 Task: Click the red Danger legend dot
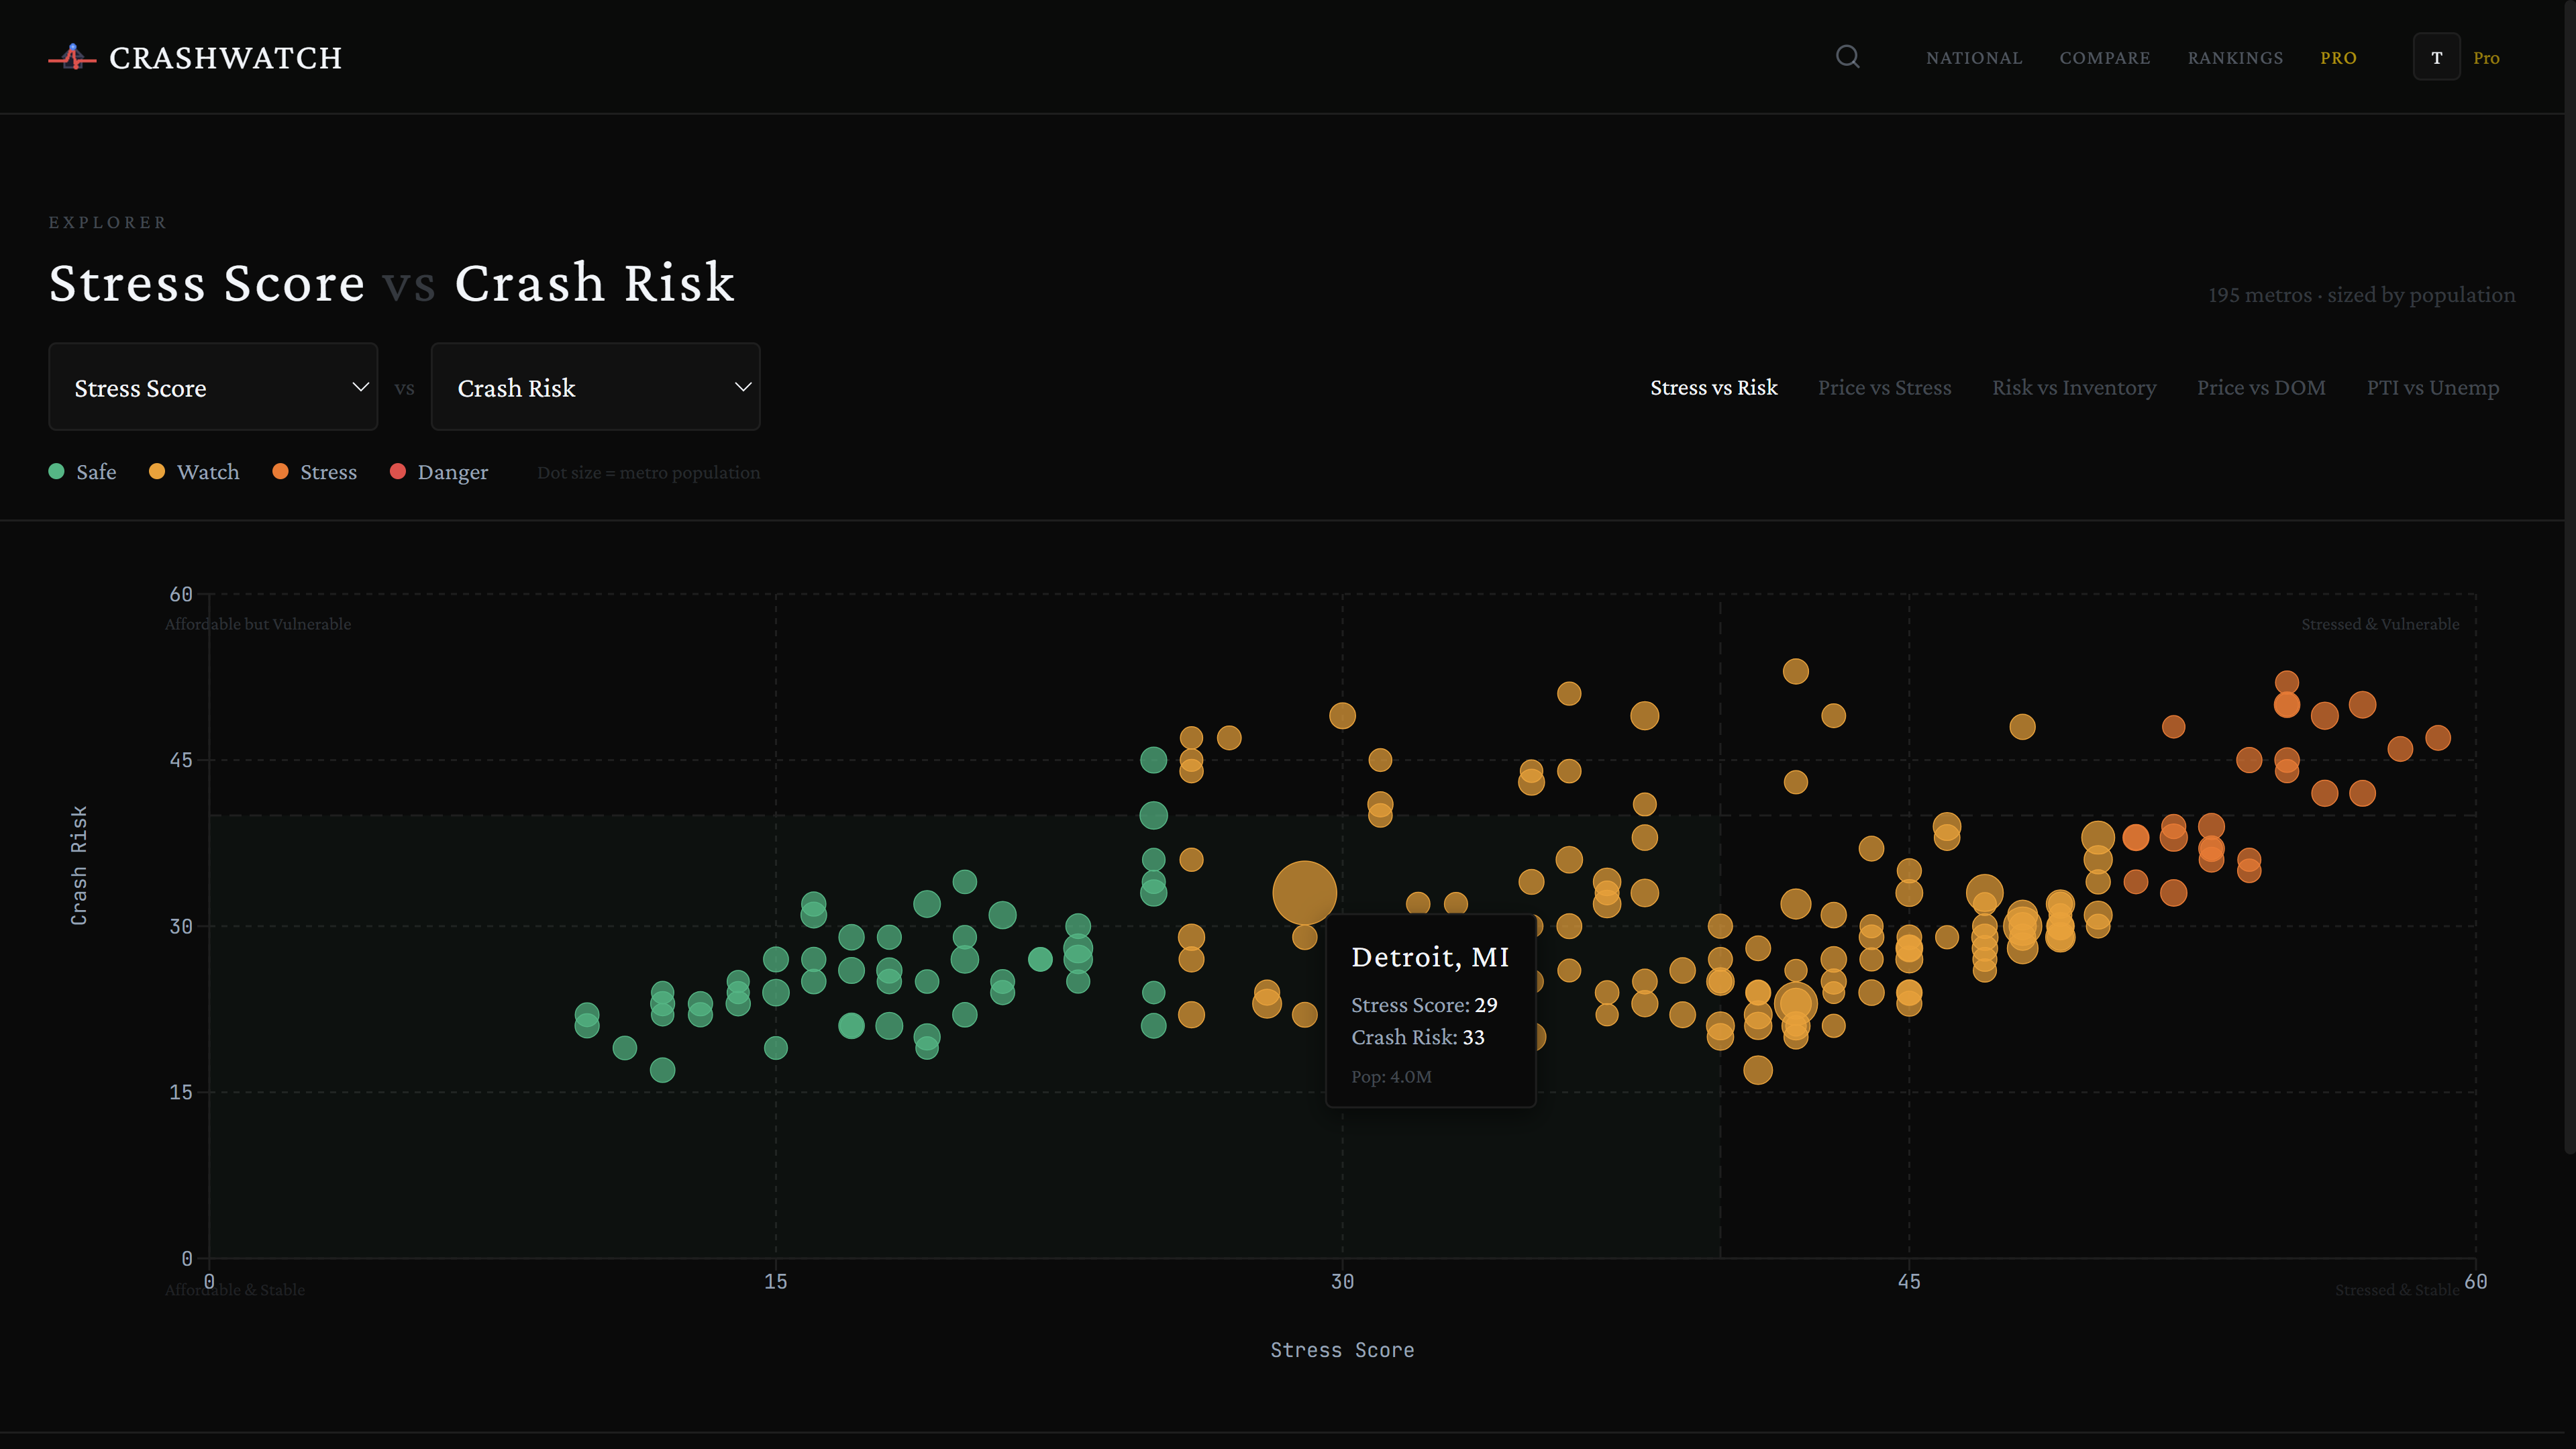(398, 471)
